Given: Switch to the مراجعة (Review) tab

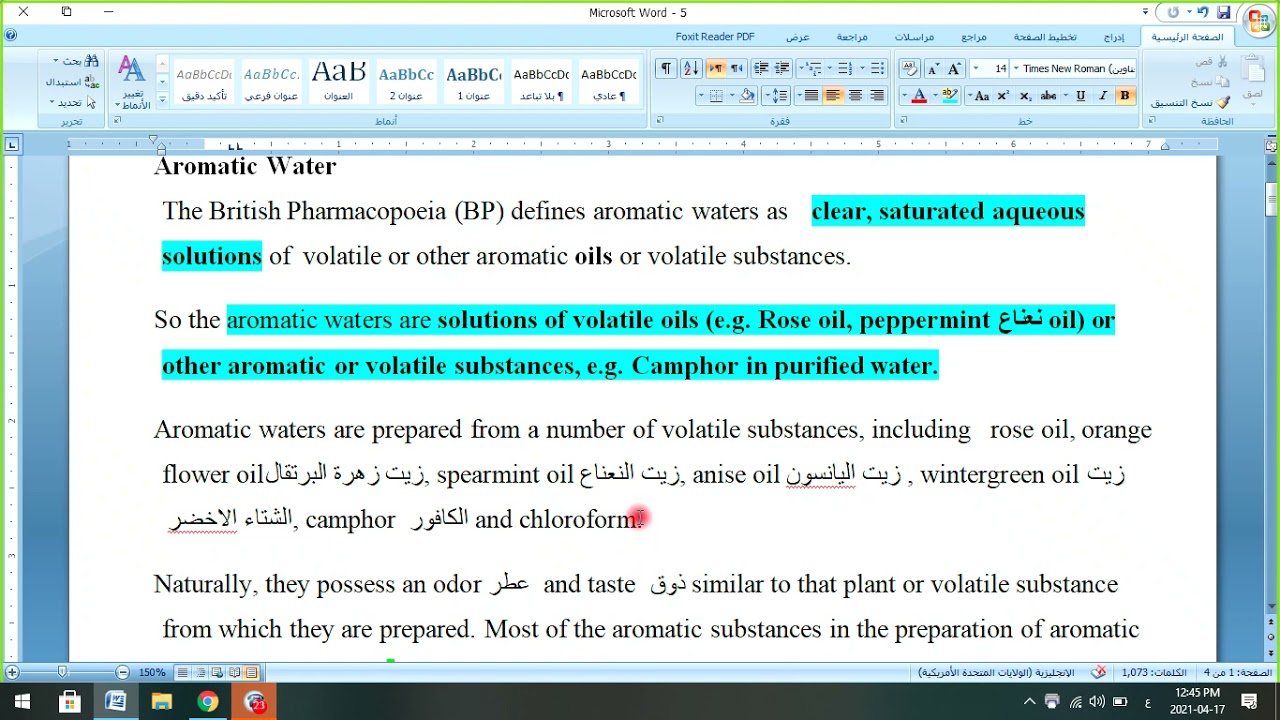Looking at the screenshot, I should pyautogui.click(x=852, y=37).
